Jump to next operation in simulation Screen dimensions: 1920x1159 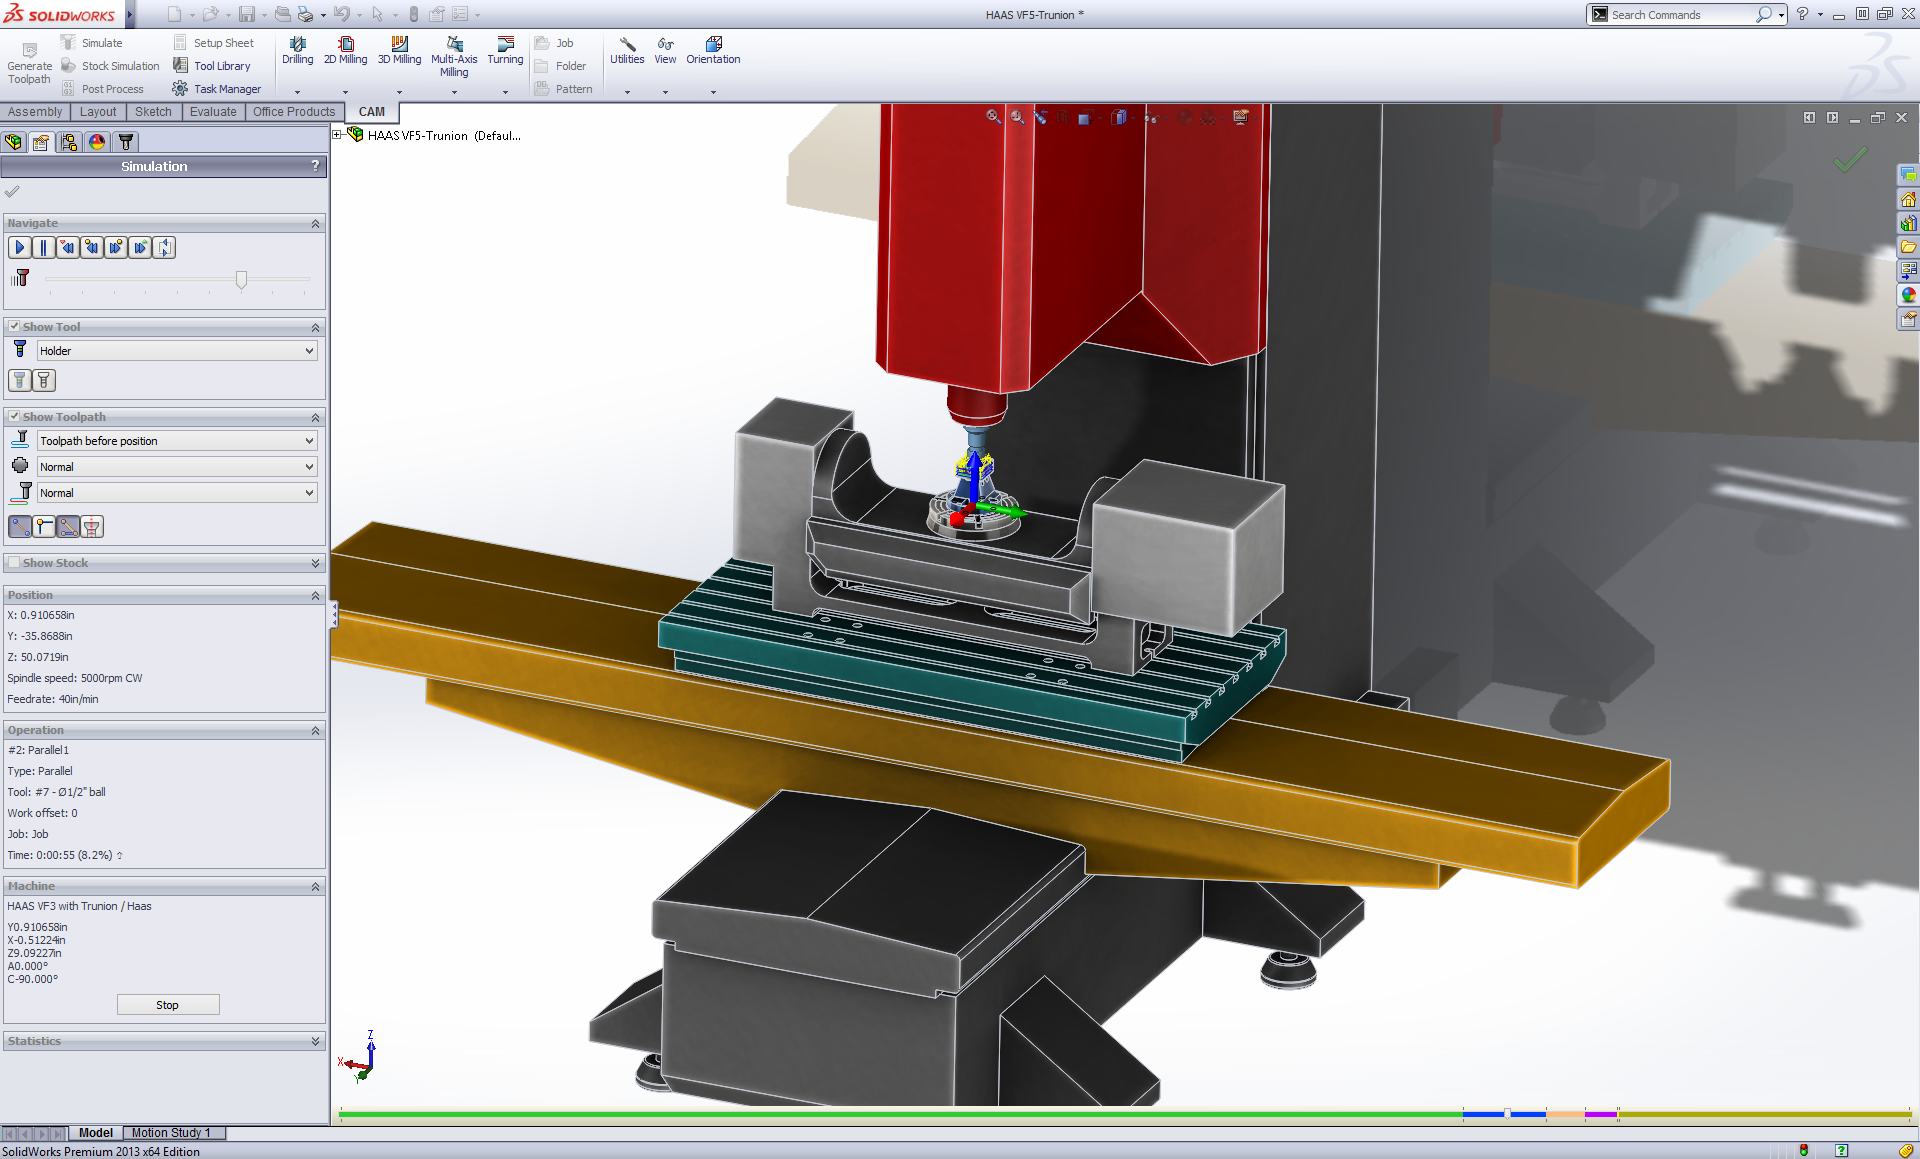140,247
